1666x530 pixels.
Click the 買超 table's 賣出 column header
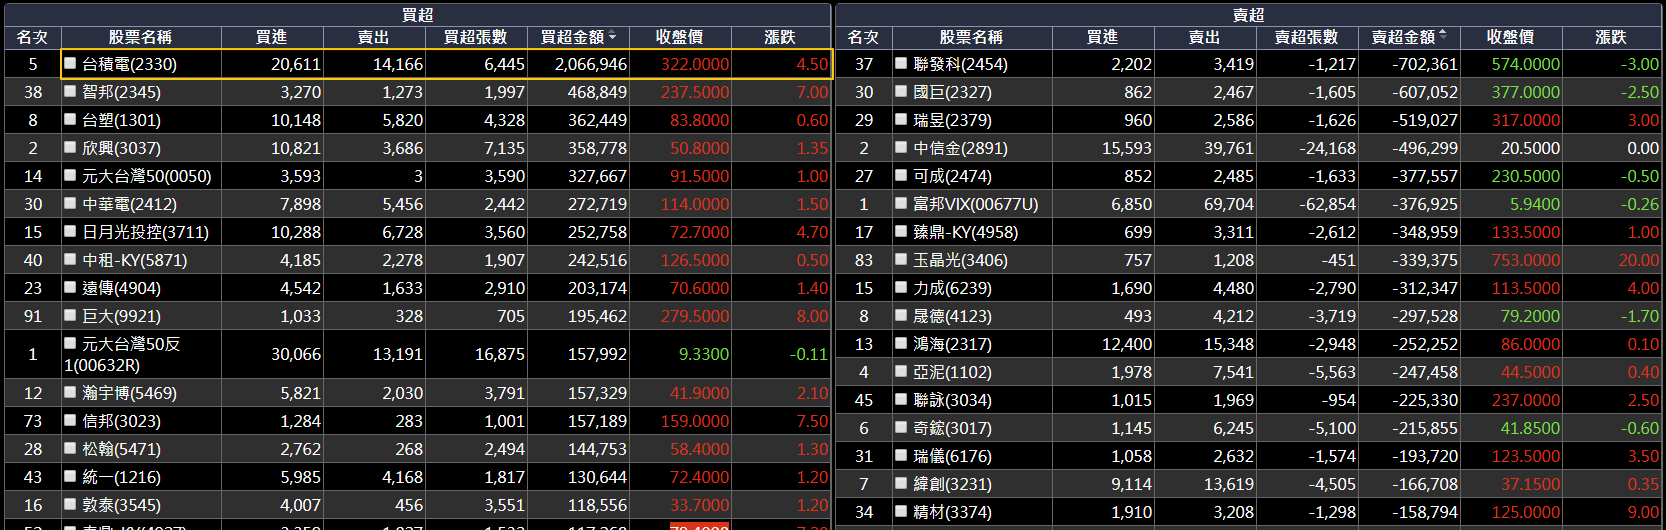coord(374,37)
